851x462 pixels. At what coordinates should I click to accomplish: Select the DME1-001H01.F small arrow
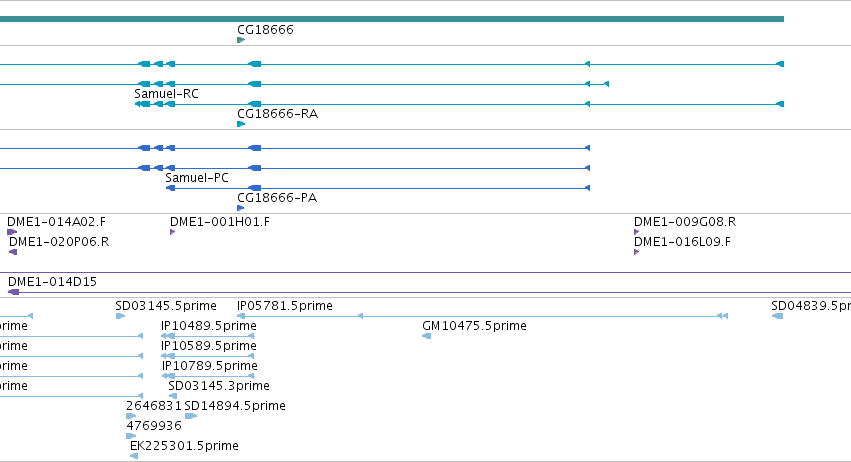(173, 232)
